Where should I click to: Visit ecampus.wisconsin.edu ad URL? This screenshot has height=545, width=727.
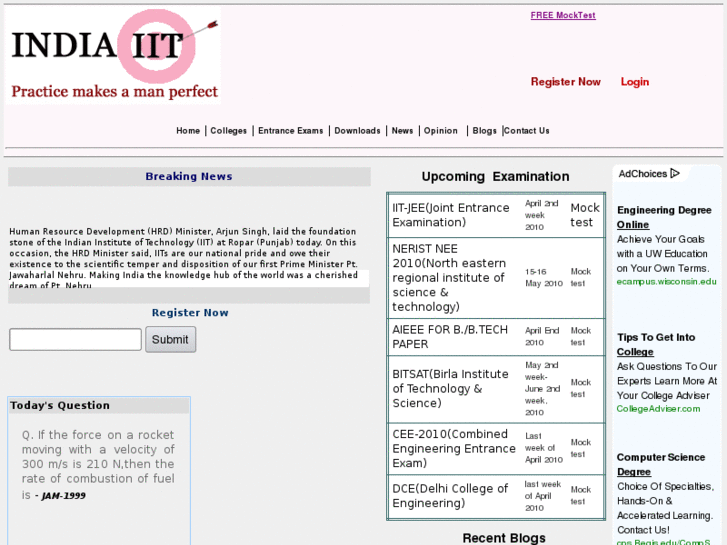coord(666,282)
